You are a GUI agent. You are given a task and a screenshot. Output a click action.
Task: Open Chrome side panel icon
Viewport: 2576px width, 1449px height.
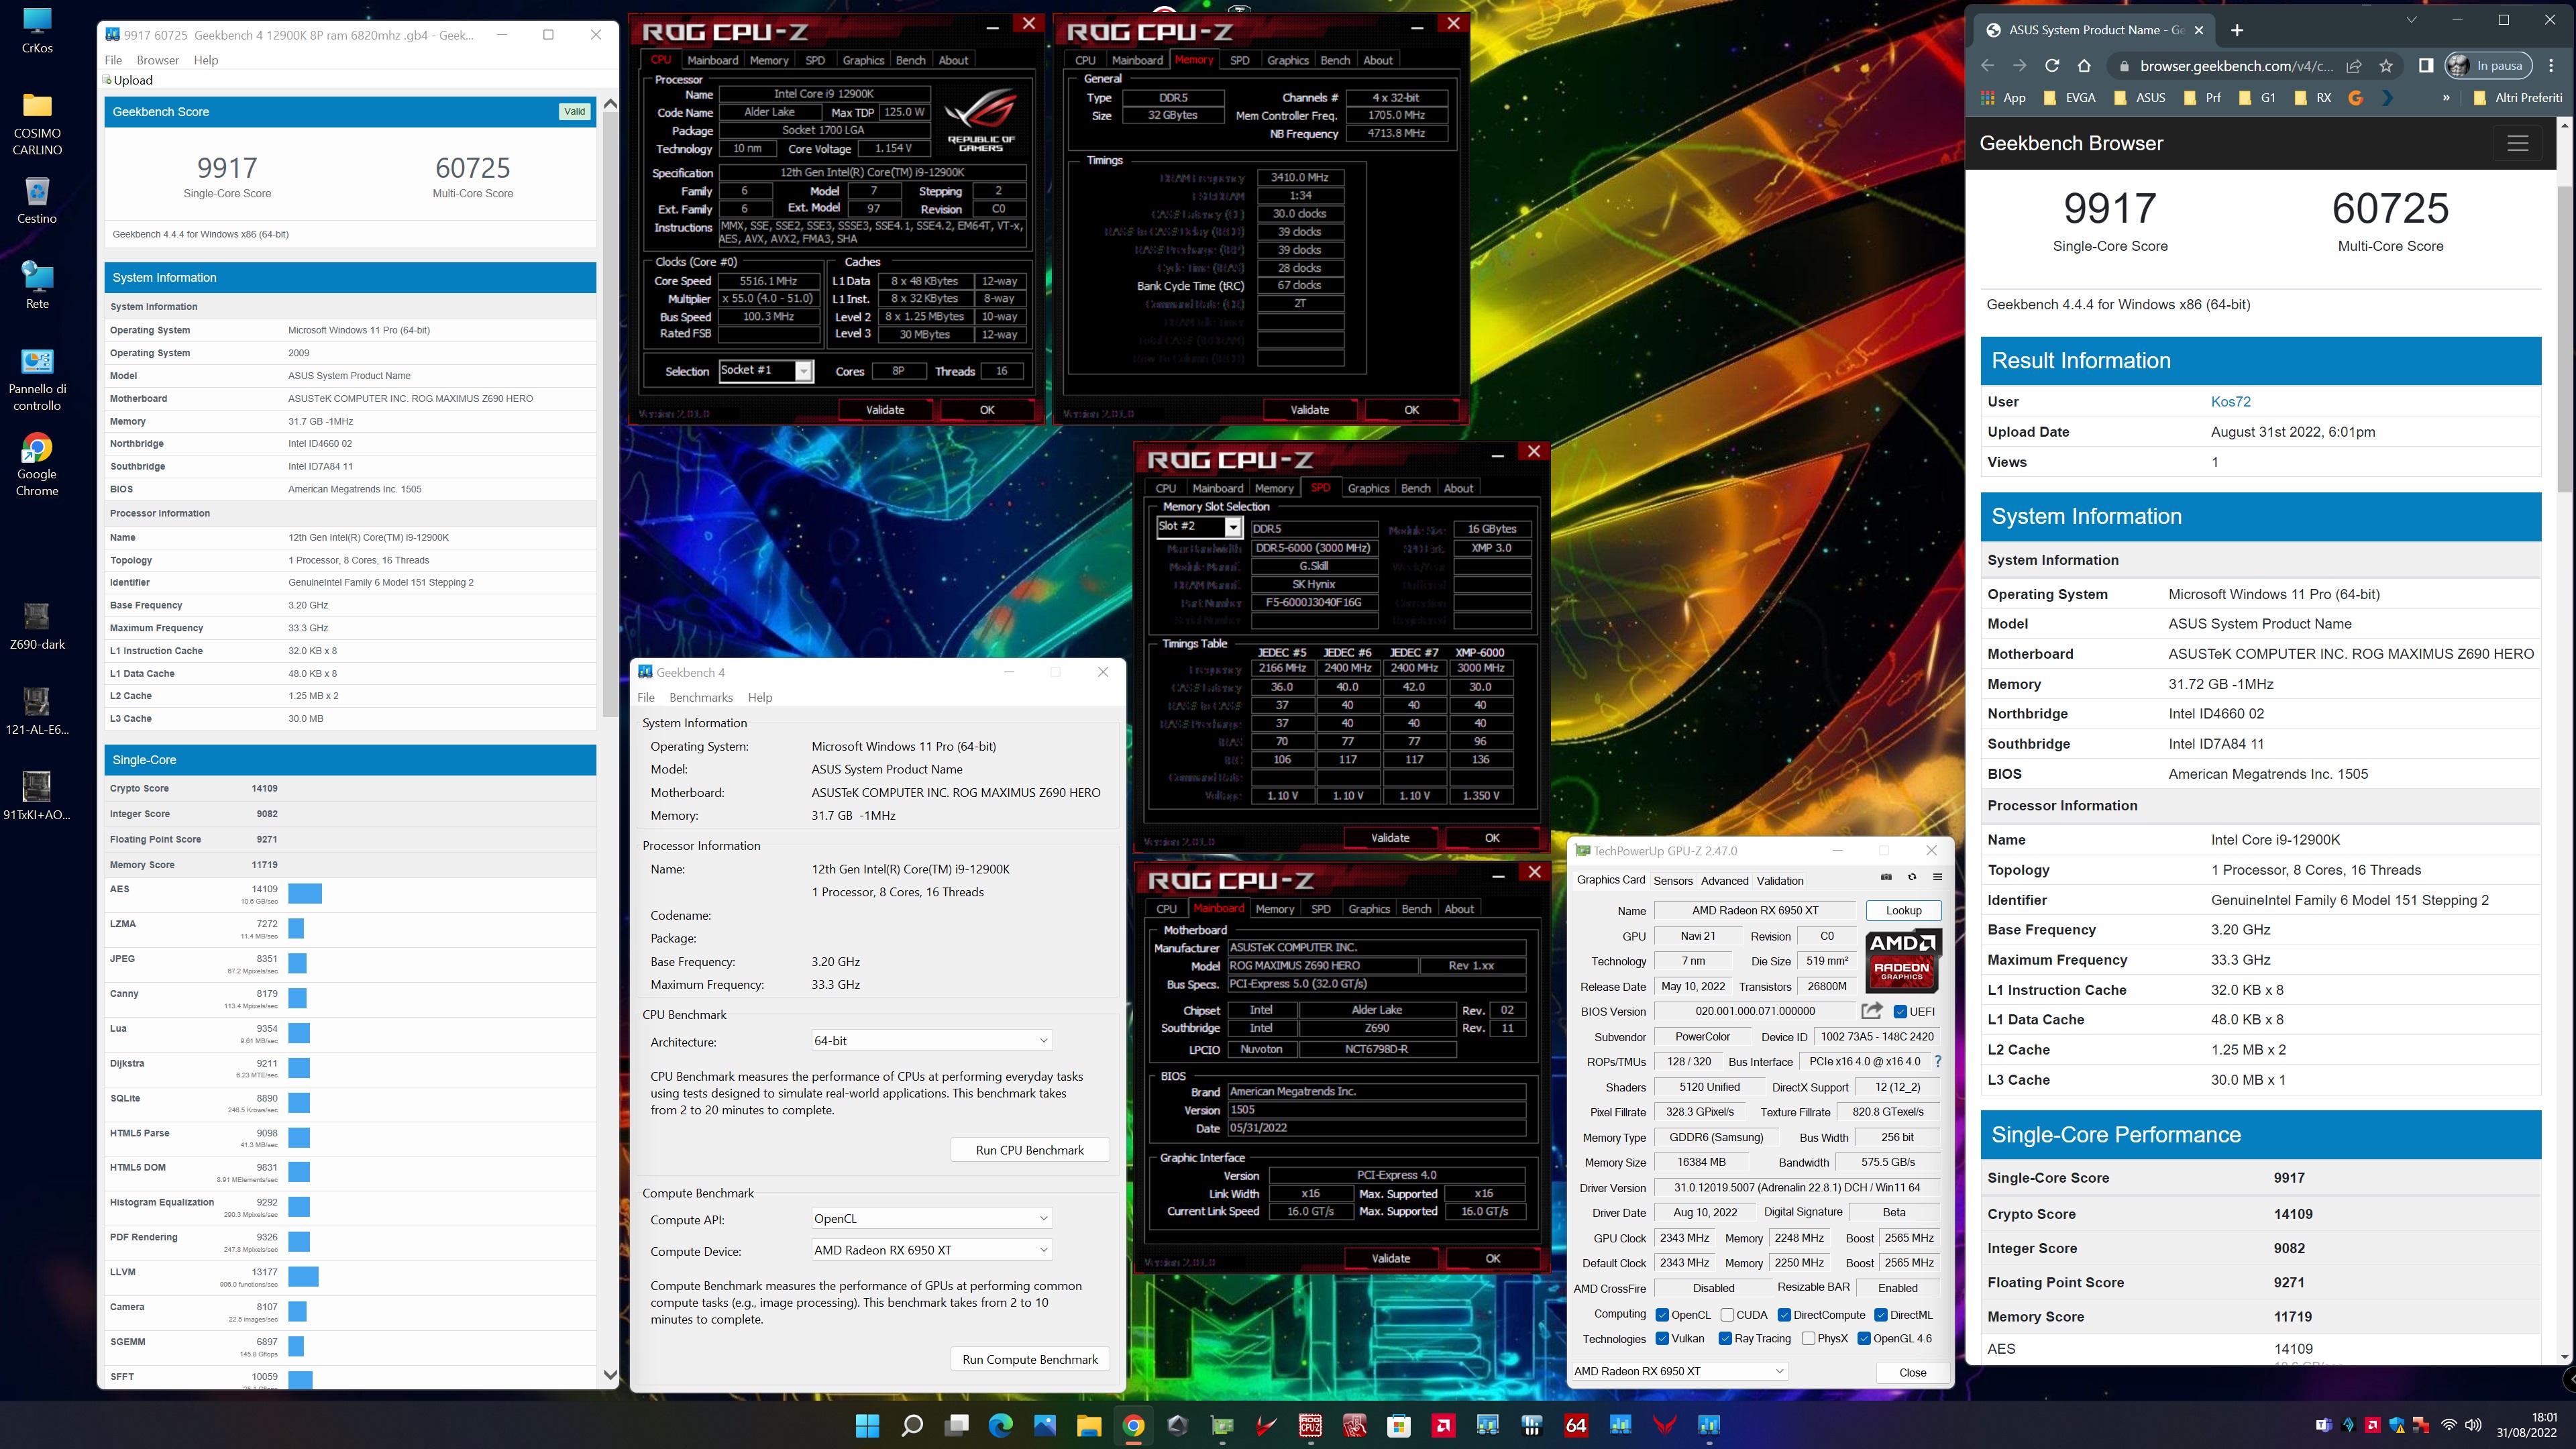2425,66
